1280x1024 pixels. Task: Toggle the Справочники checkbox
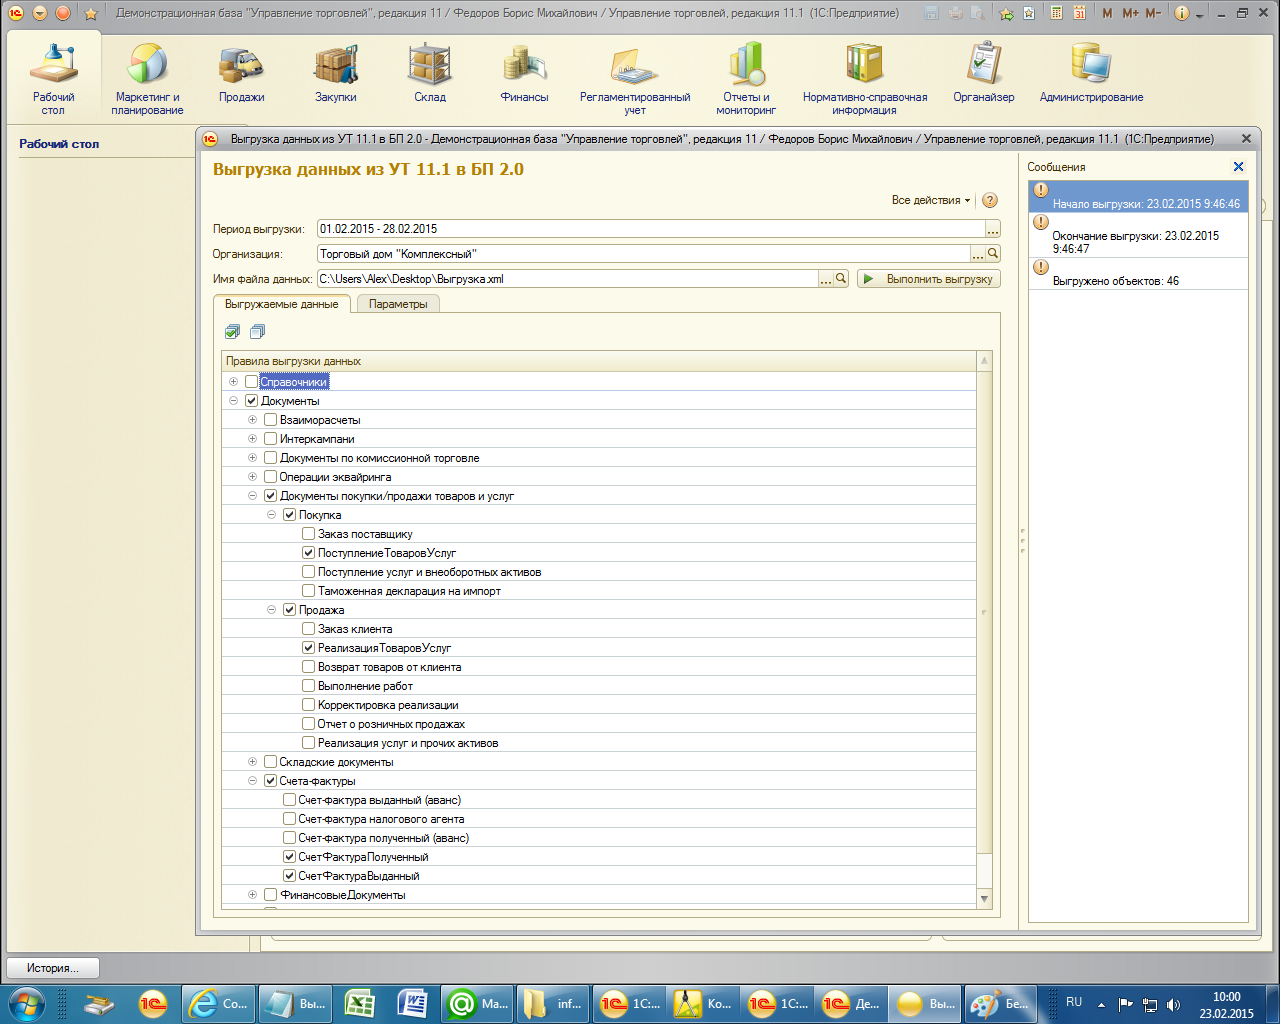252,382
